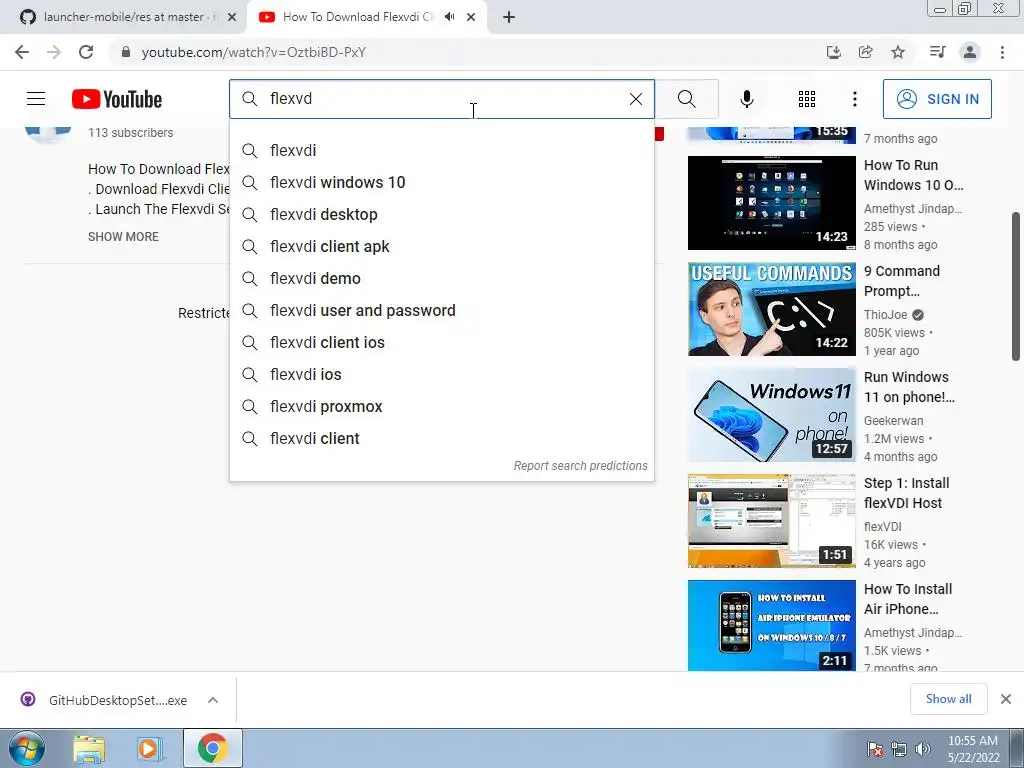Bookmark this page with star icon
Viewport: 1024px width, 768px height.
pyautogui.click(x=898, y=52)
